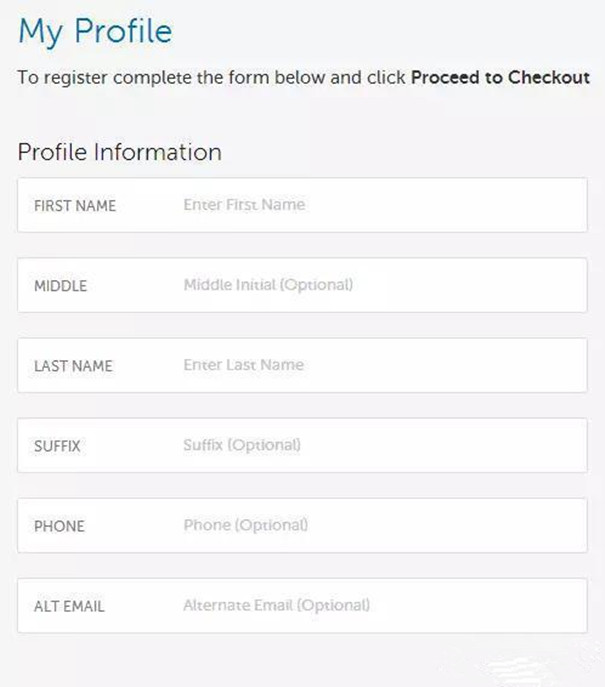This screenshot has height=687, width=605.
Task: Click the My Profile page heading
Action: [95, 31]
